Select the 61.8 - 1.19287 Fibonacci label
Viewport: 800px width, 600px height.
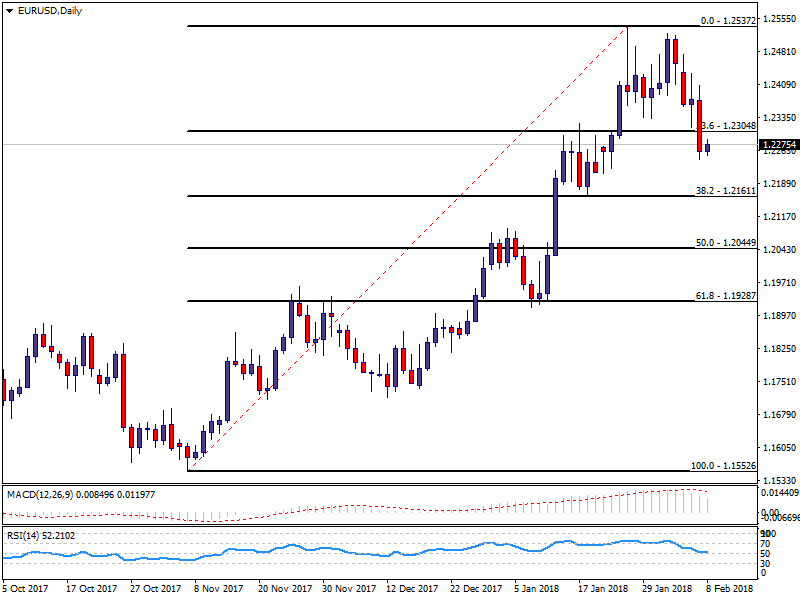724,295
